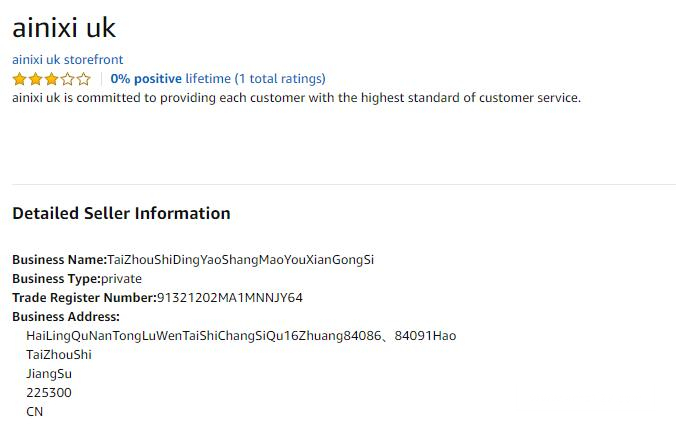The image size is (676, 431).
Task: Click the country code "CN"
Action: click(35, 412)
